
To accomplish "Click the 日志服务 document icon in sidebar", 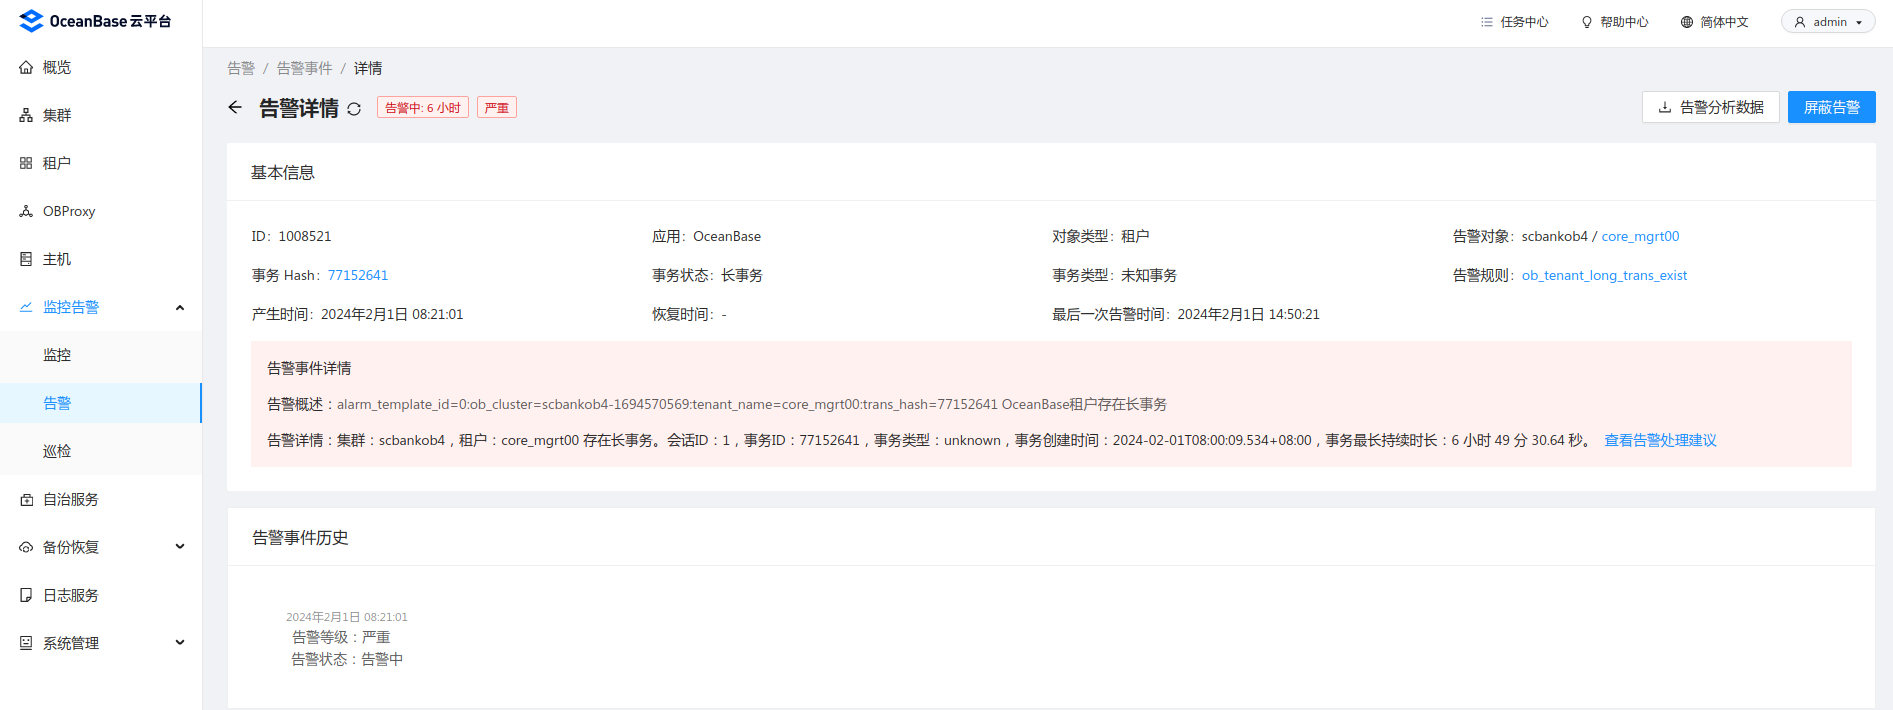I will [26, 595].
